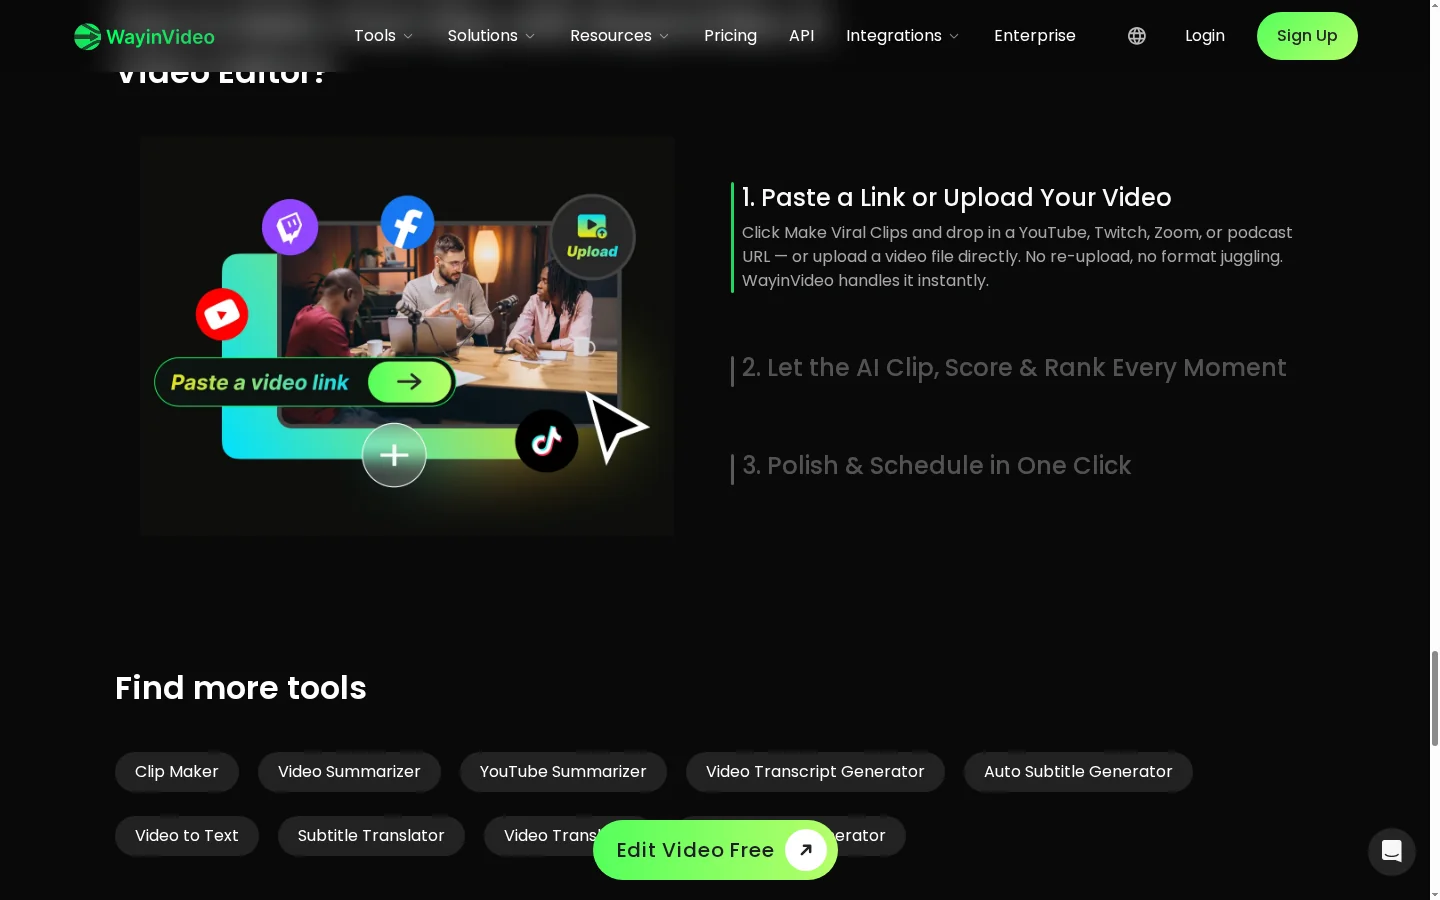Expand the Solutions dropdown menu
The width and height of the screenshot is (1440, 900).
pyautogui.click(x=491, y=36)
